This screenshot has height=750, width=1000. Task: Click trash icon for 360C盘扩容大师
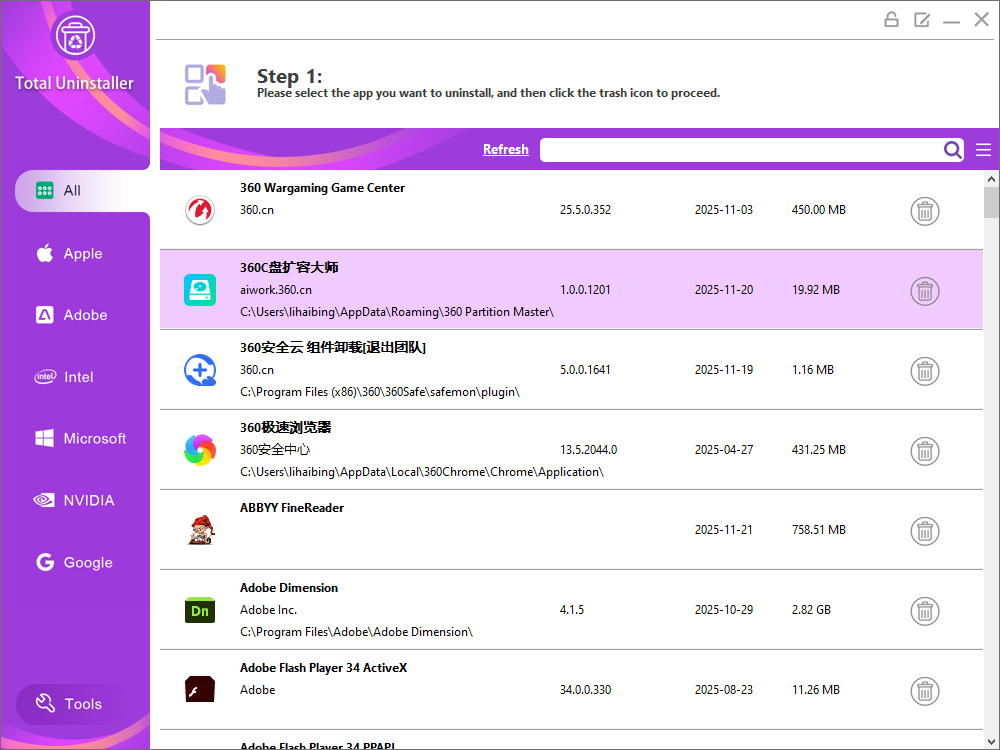pos(925,291)
